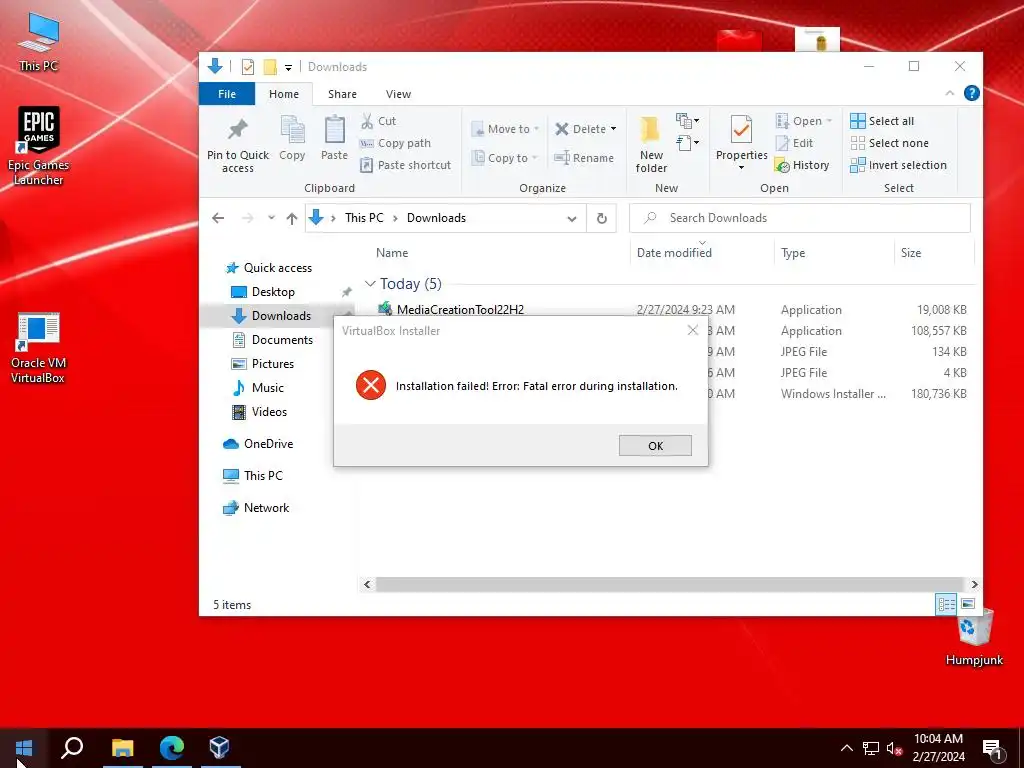Open the New item dropdown icon
1024x768 pixels.
tap(687, 121)
